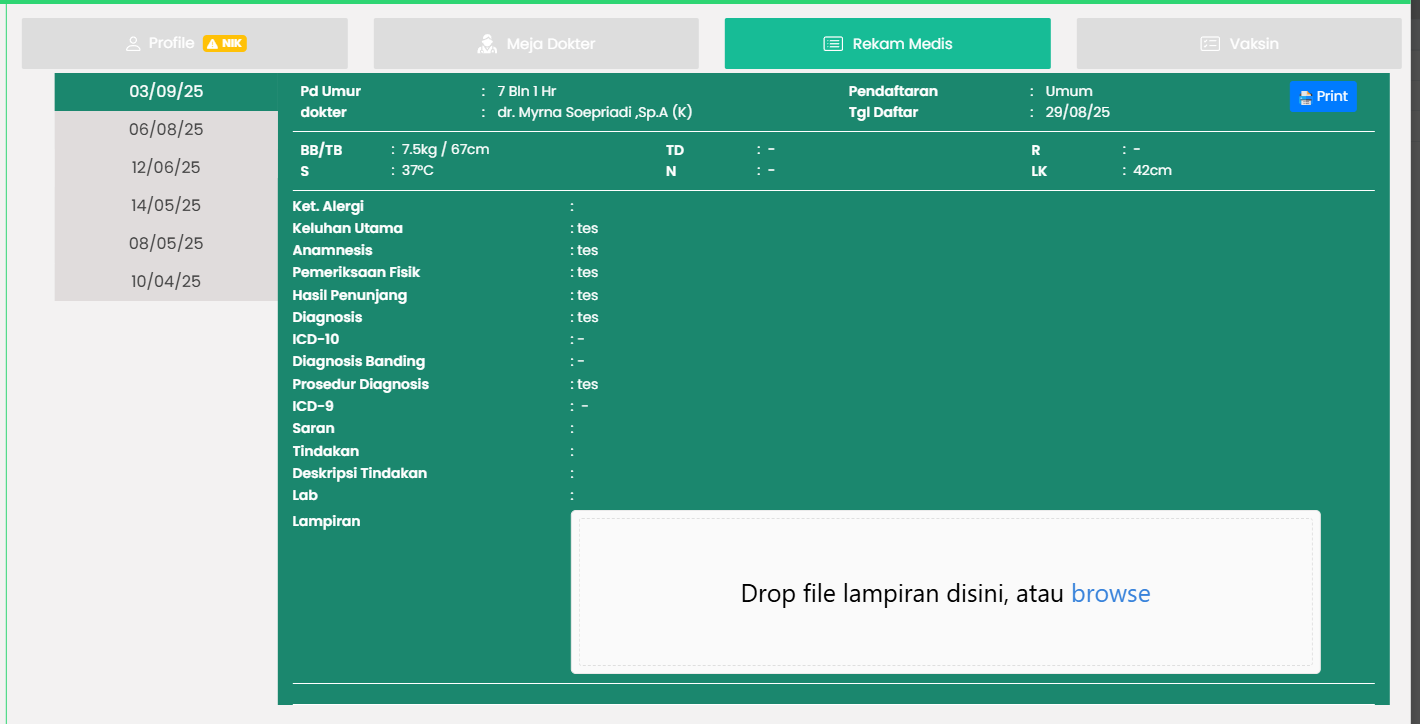Screen dimensions: 1420x724
Task: Click the NIK warning badge next to Profile
Action: coord(224,43)
